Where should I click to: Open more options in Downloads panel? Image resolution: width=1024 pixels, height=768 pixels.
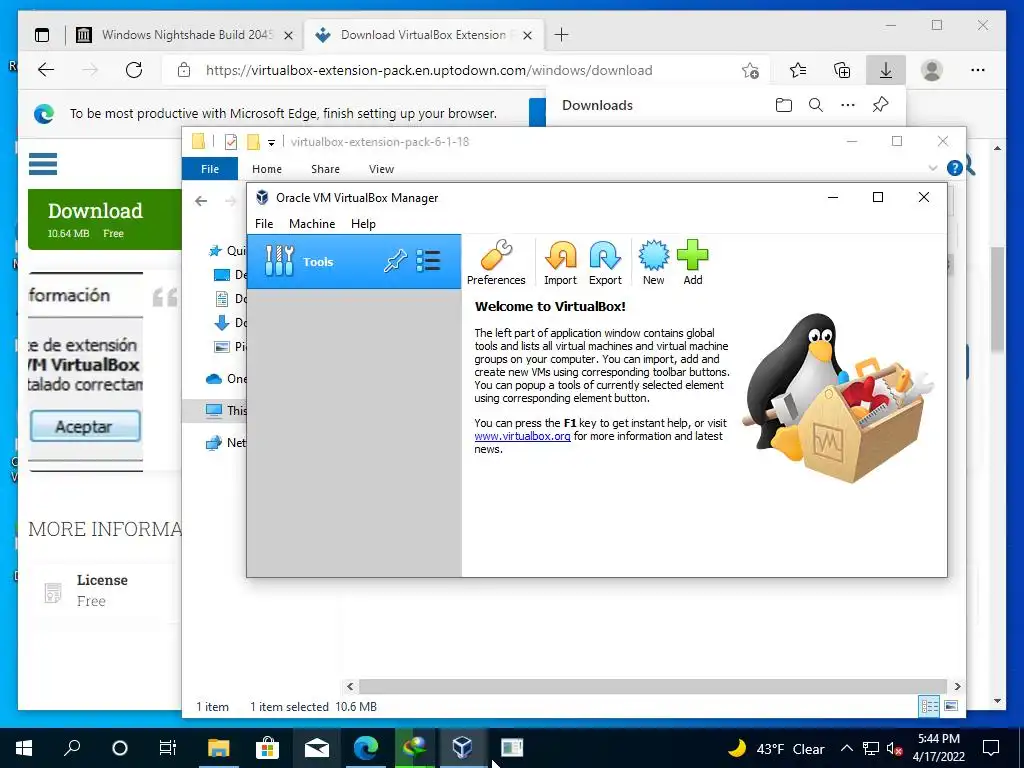tap(848, 104)
